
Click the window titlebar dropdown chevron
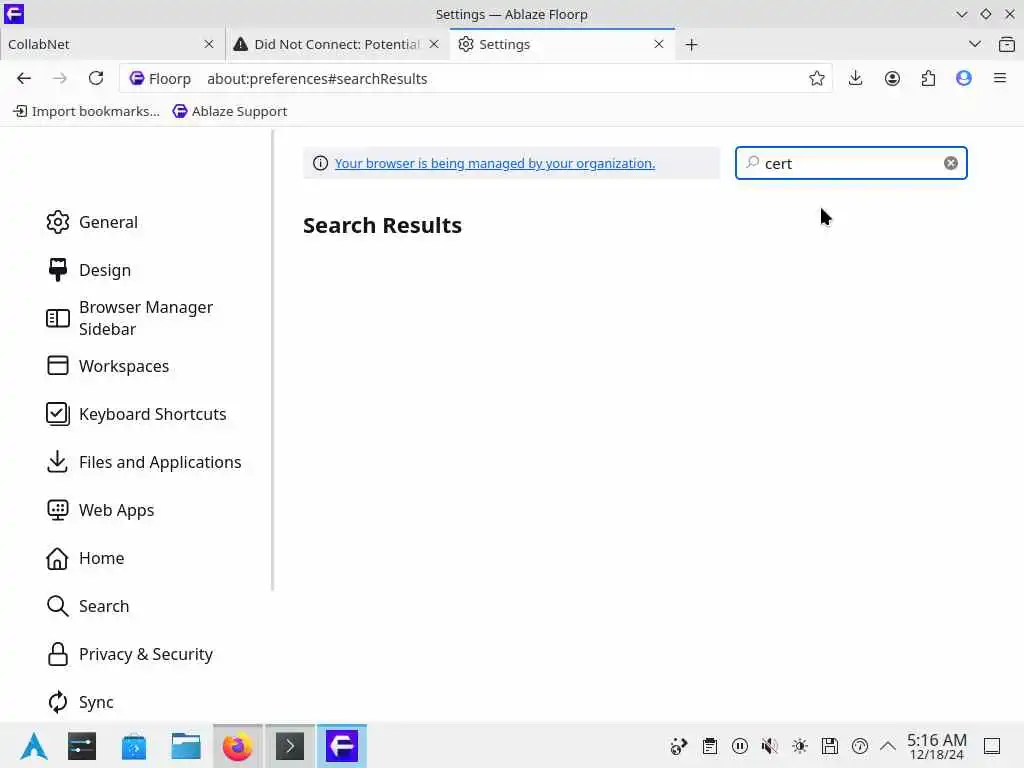click(961, 14)
